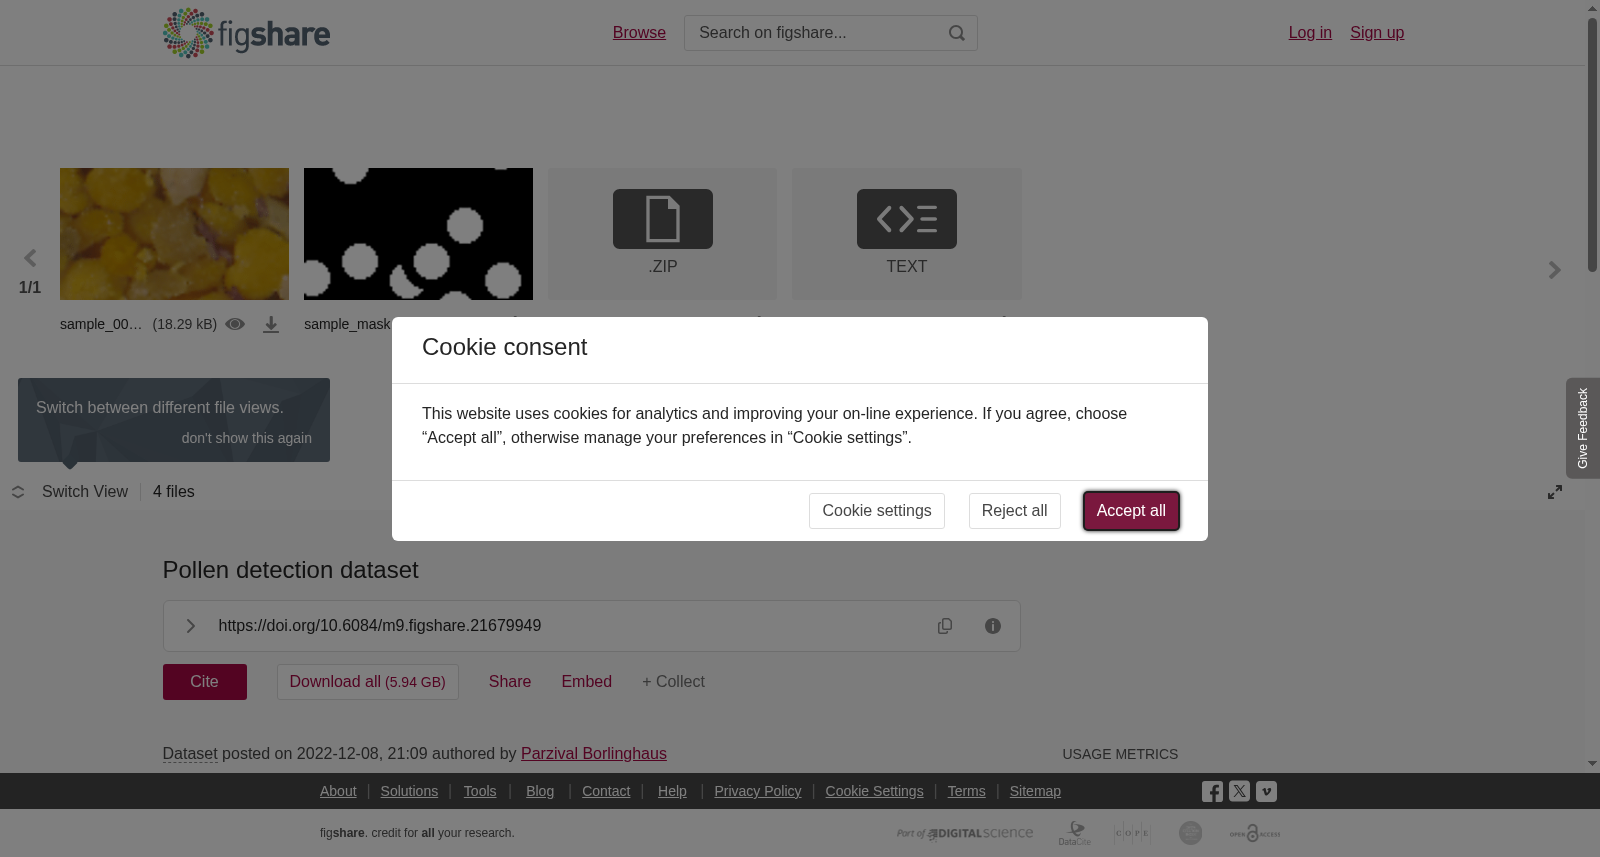Copy the DOI link with copy icon
1600x857 pixels.
945,626
